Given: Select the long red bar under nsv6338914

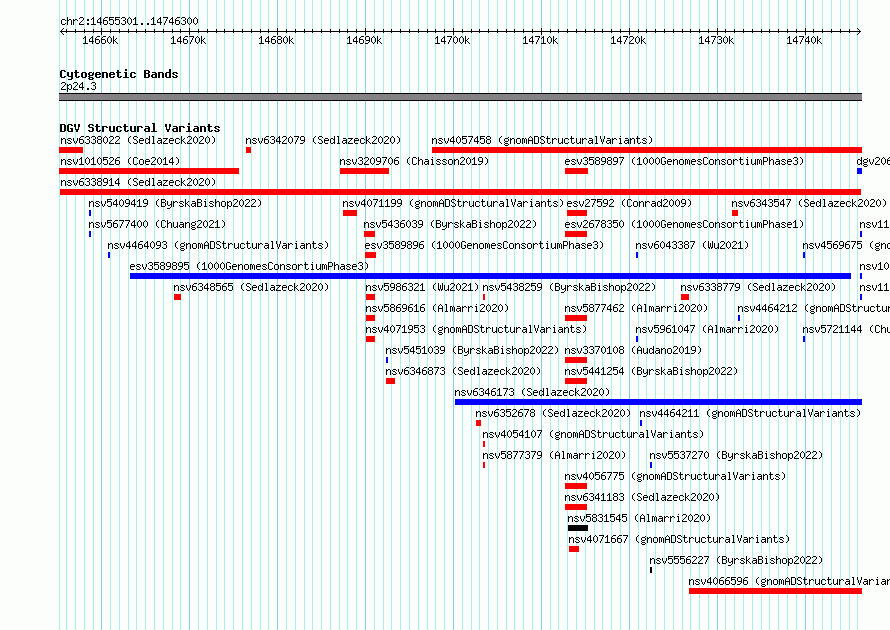Looking at the screenshot, I should pyautogui.click(x=460, y=192).
